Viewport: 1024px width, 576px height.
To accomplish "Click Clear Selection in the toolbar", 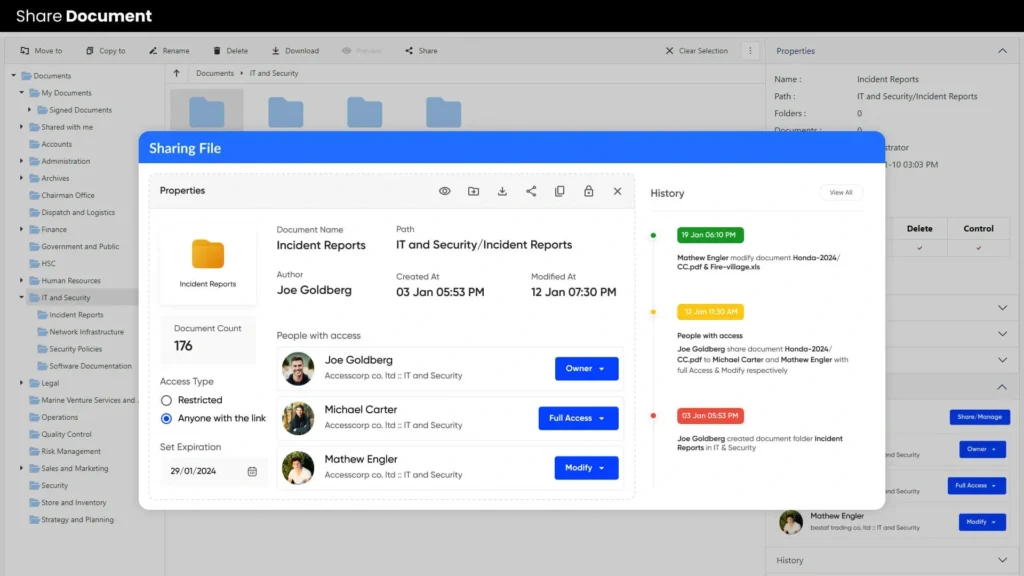I will pyautogui.click(x=697, y=51).
